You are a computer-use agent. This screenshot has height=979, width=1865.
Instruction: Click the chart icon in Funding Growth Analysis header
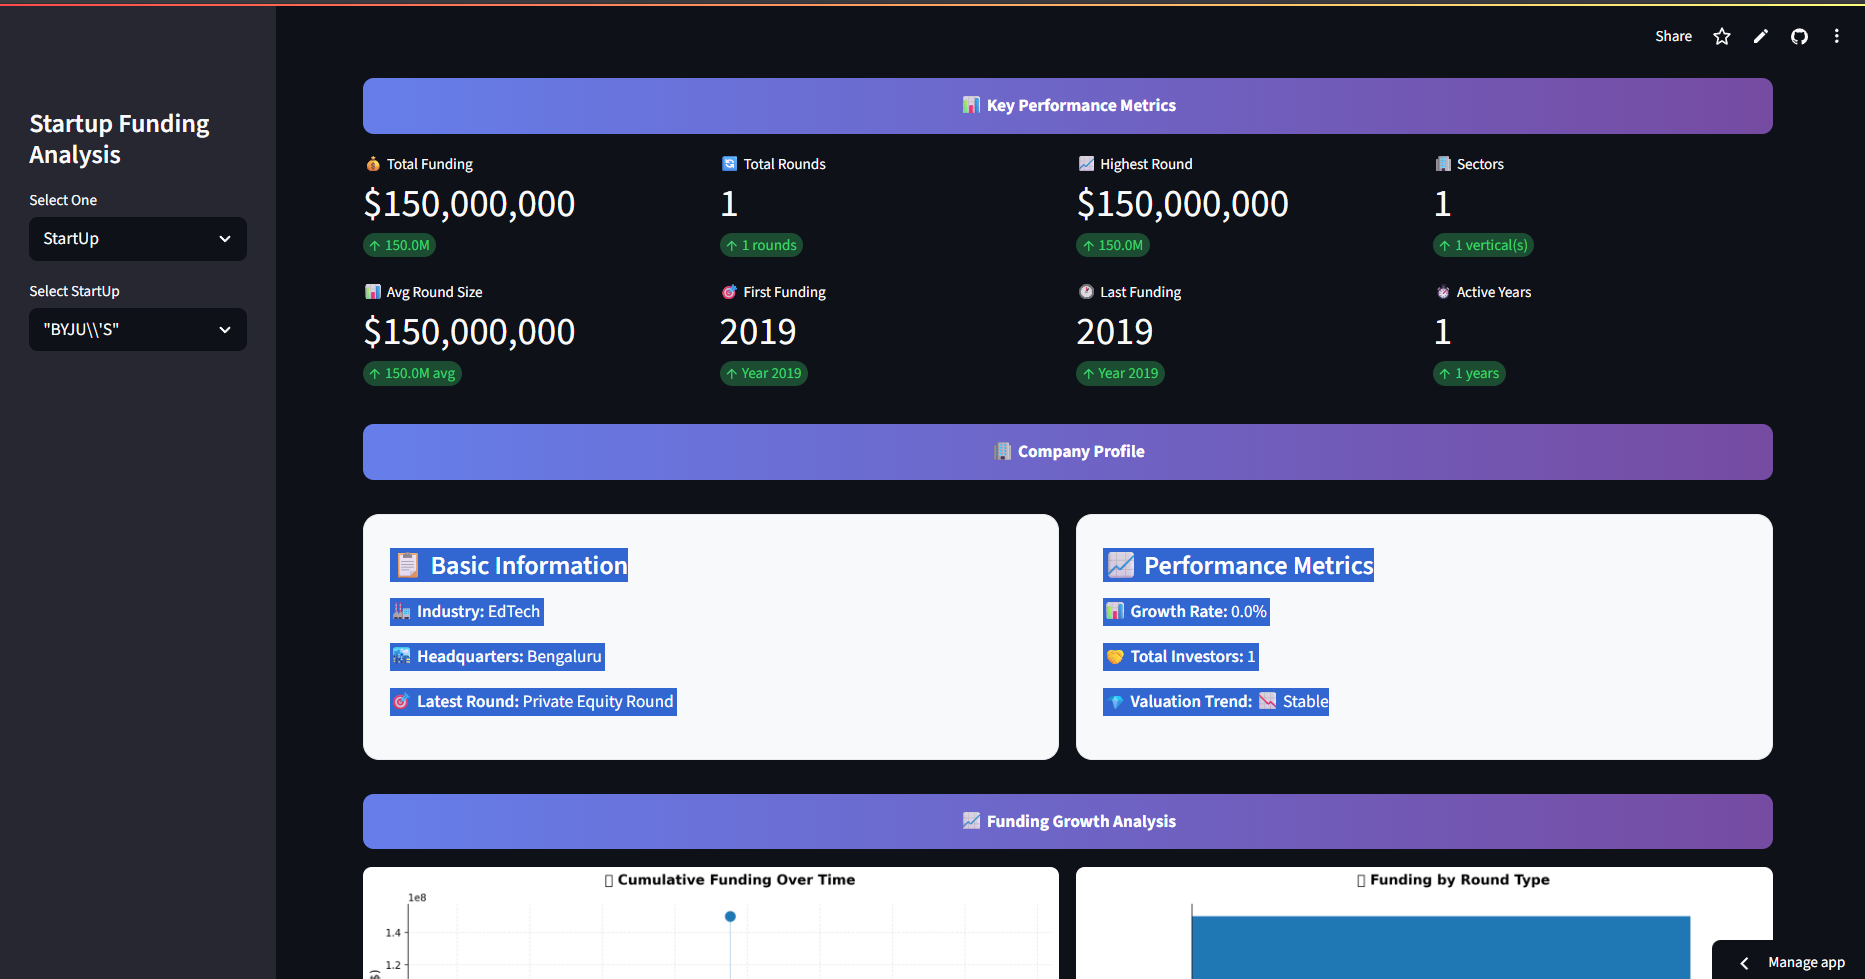[x=971, y=821]
